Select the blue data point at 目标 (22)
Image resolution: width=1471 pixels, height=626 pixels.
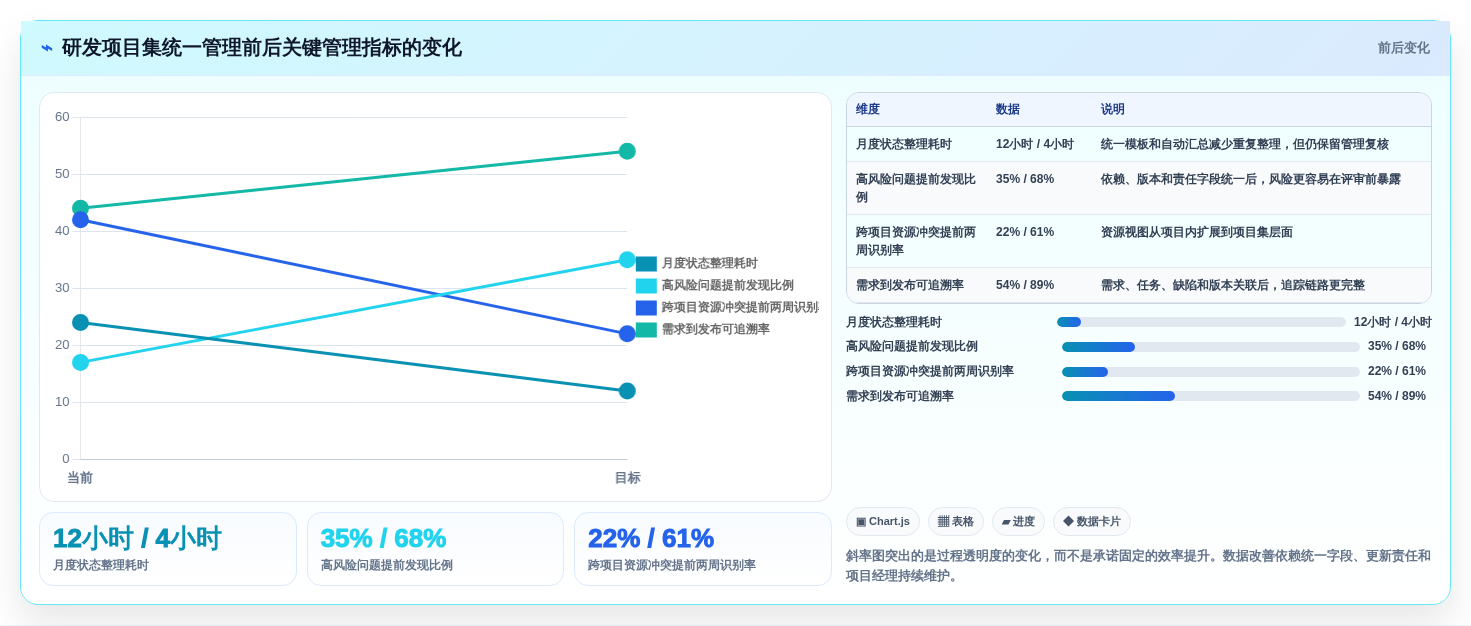[x=627, y=334]
